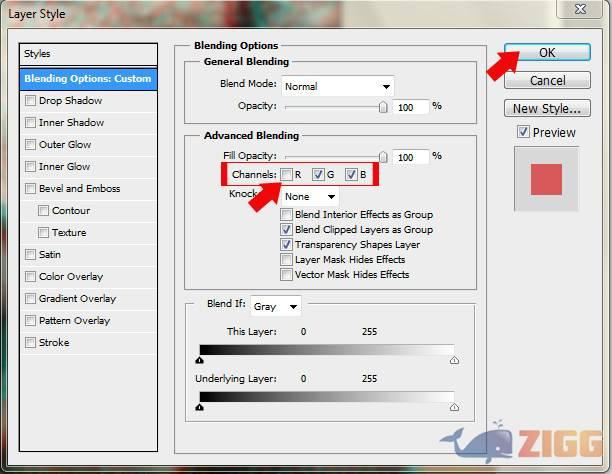The width and height of the screenshot is (612, 474).
Task: Click the Fill Opacity value field
Action: 410,157
